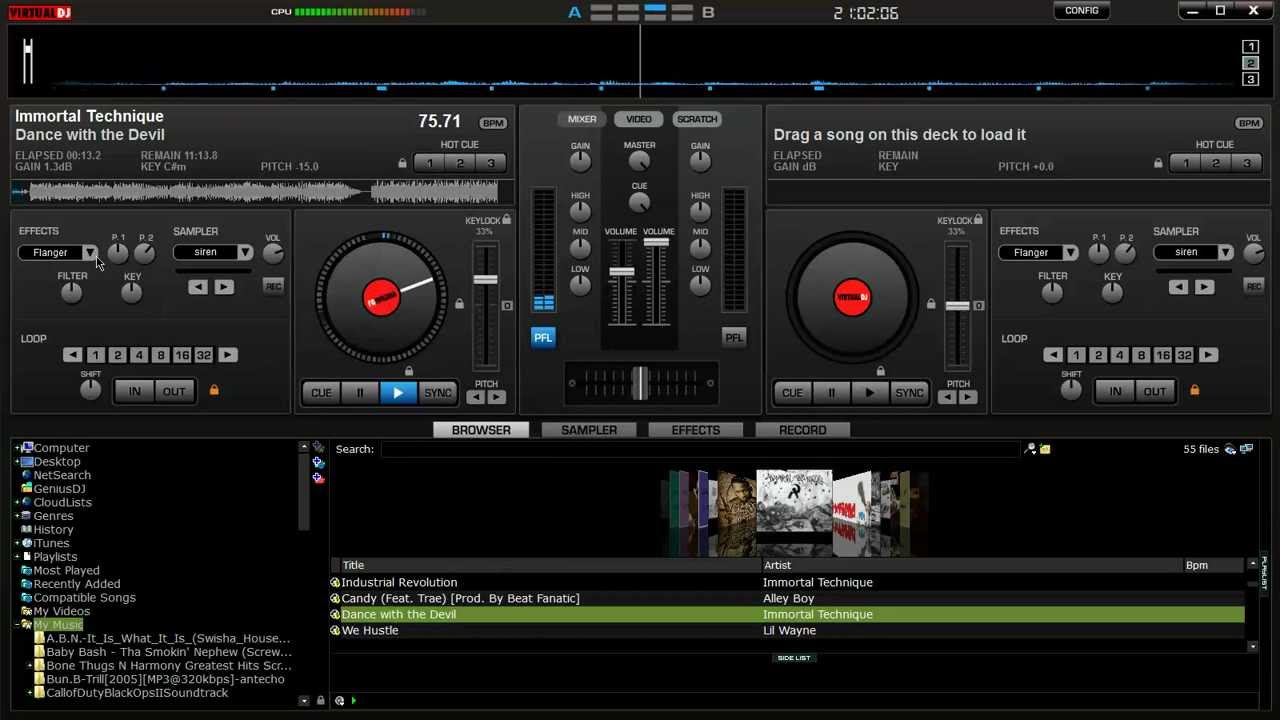Expand the Computer tree node
The image size is (1280, 720).
click(x=17, y=448)
